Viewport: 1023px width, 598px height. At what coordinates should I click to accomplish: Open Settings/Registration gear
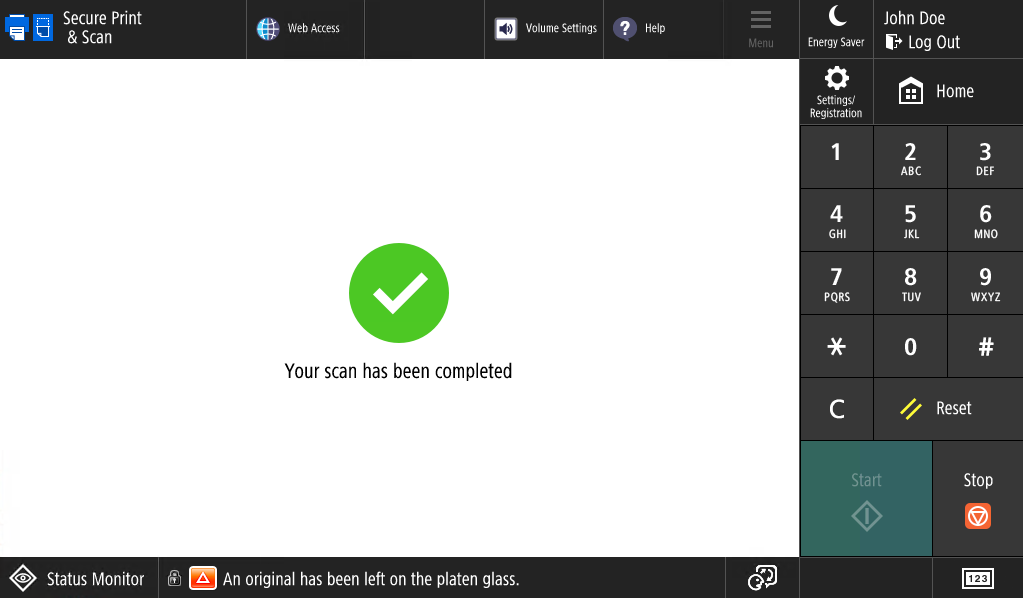(x=836, y=92)
